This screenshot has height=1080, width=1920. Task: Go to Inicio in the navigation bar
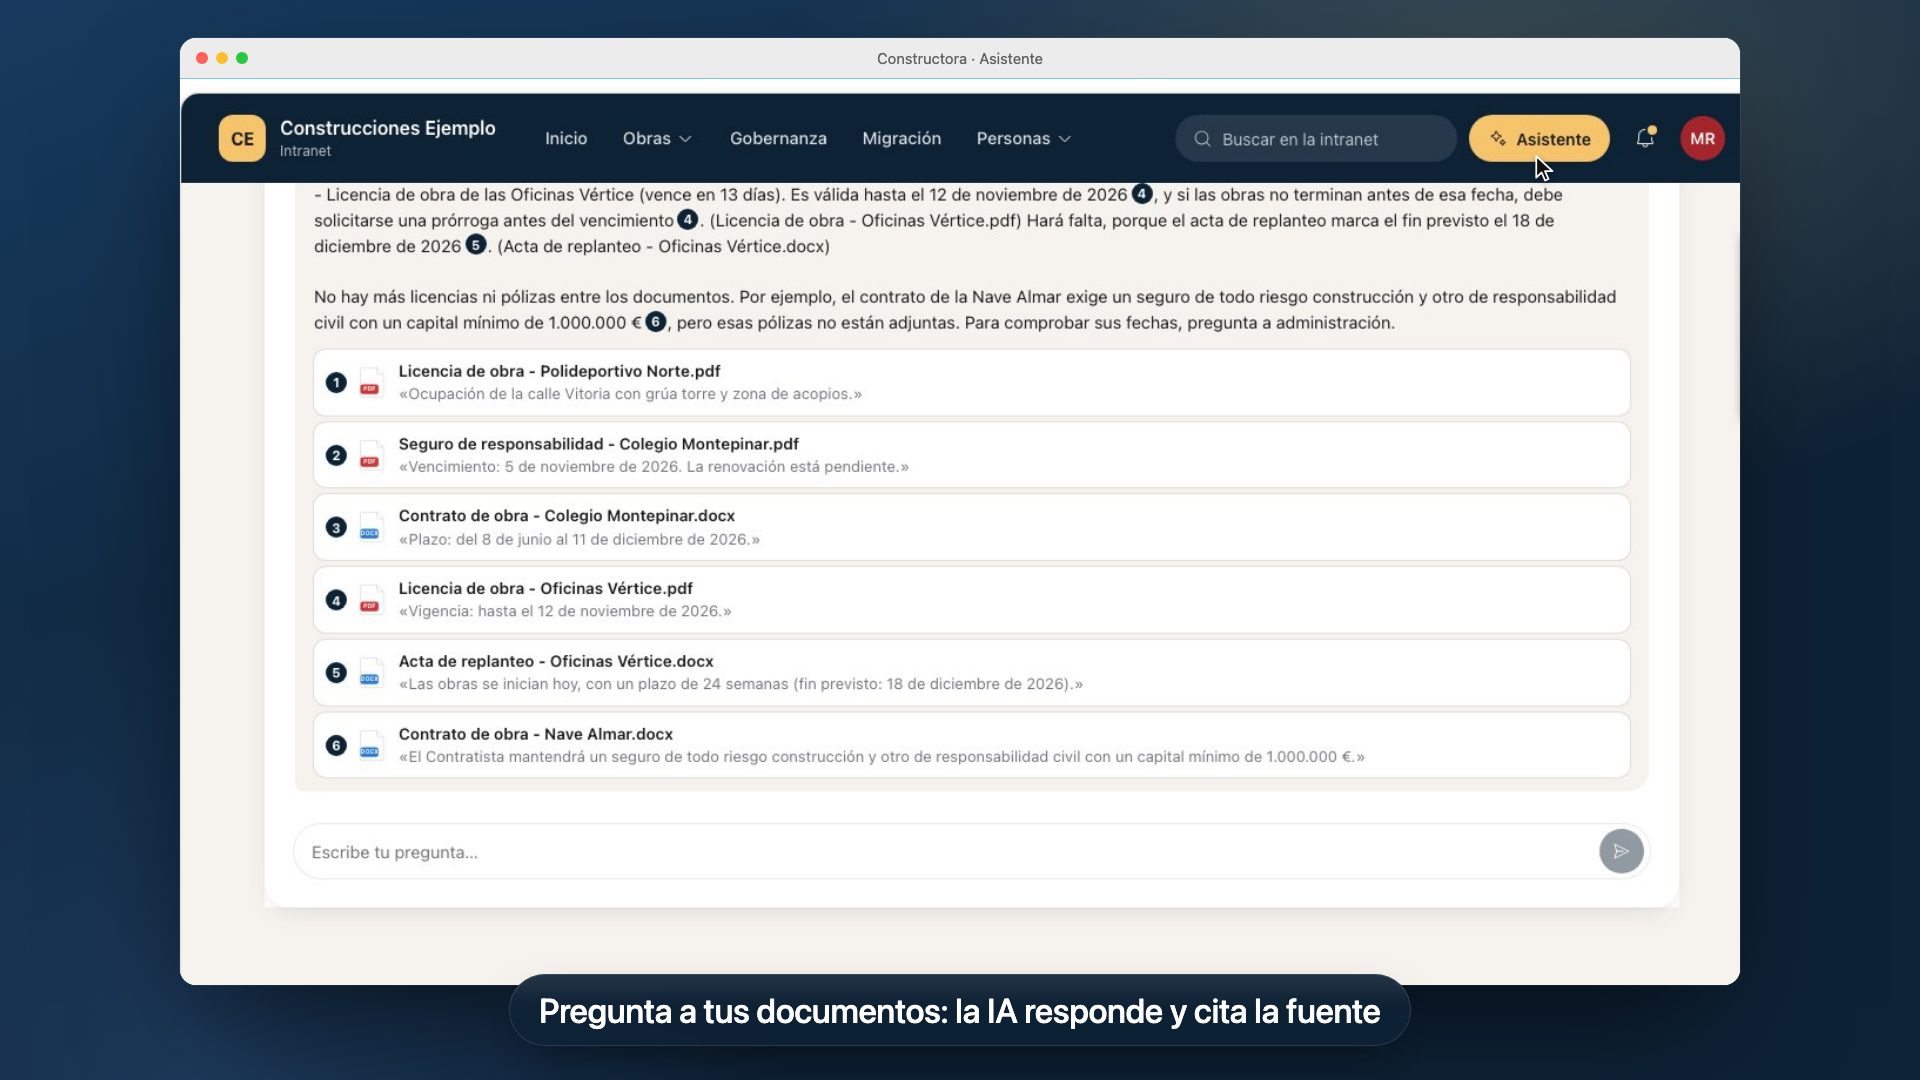pos(566,138)
